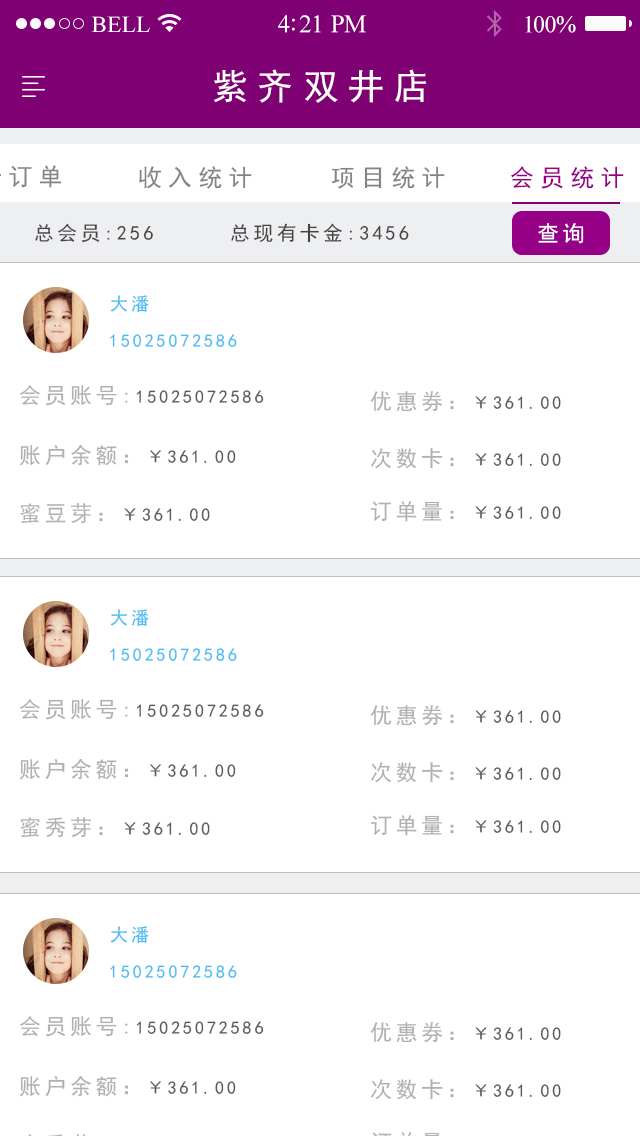640x1136 pixels.
Task: Open the second member's avatar photo
Action: point(56,634)
